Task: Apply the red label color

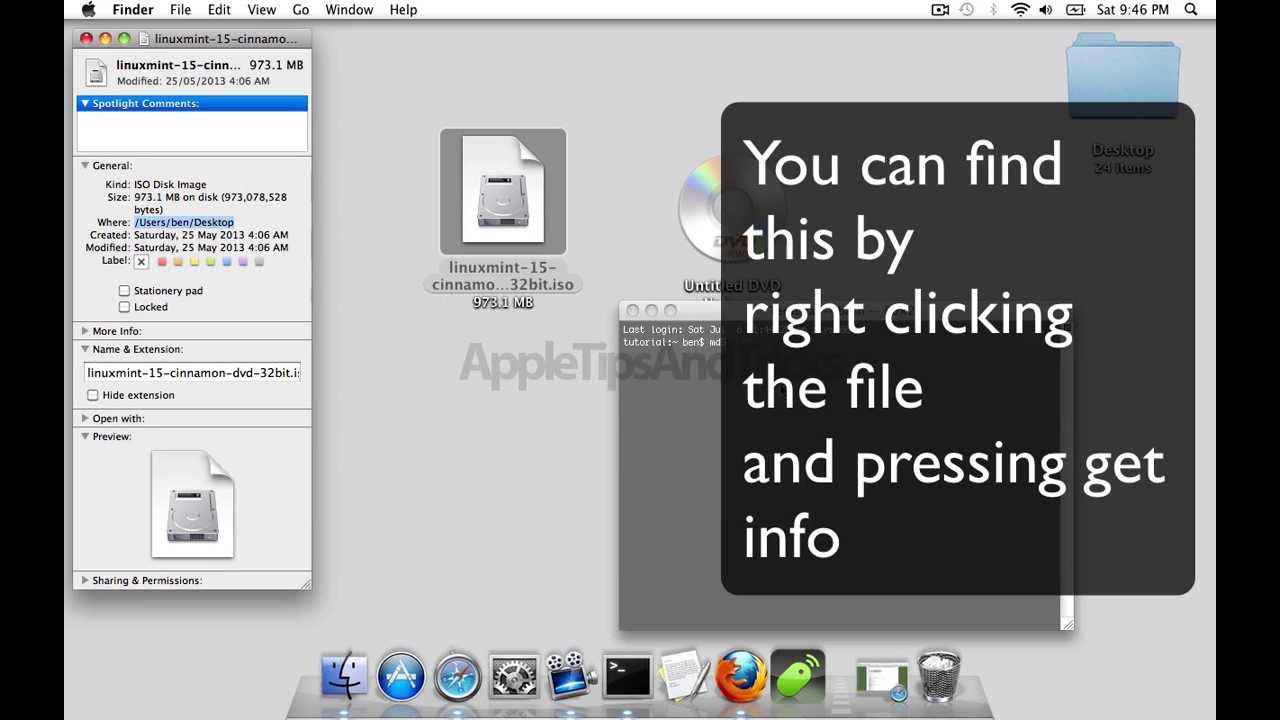Action: coord(162,262)
